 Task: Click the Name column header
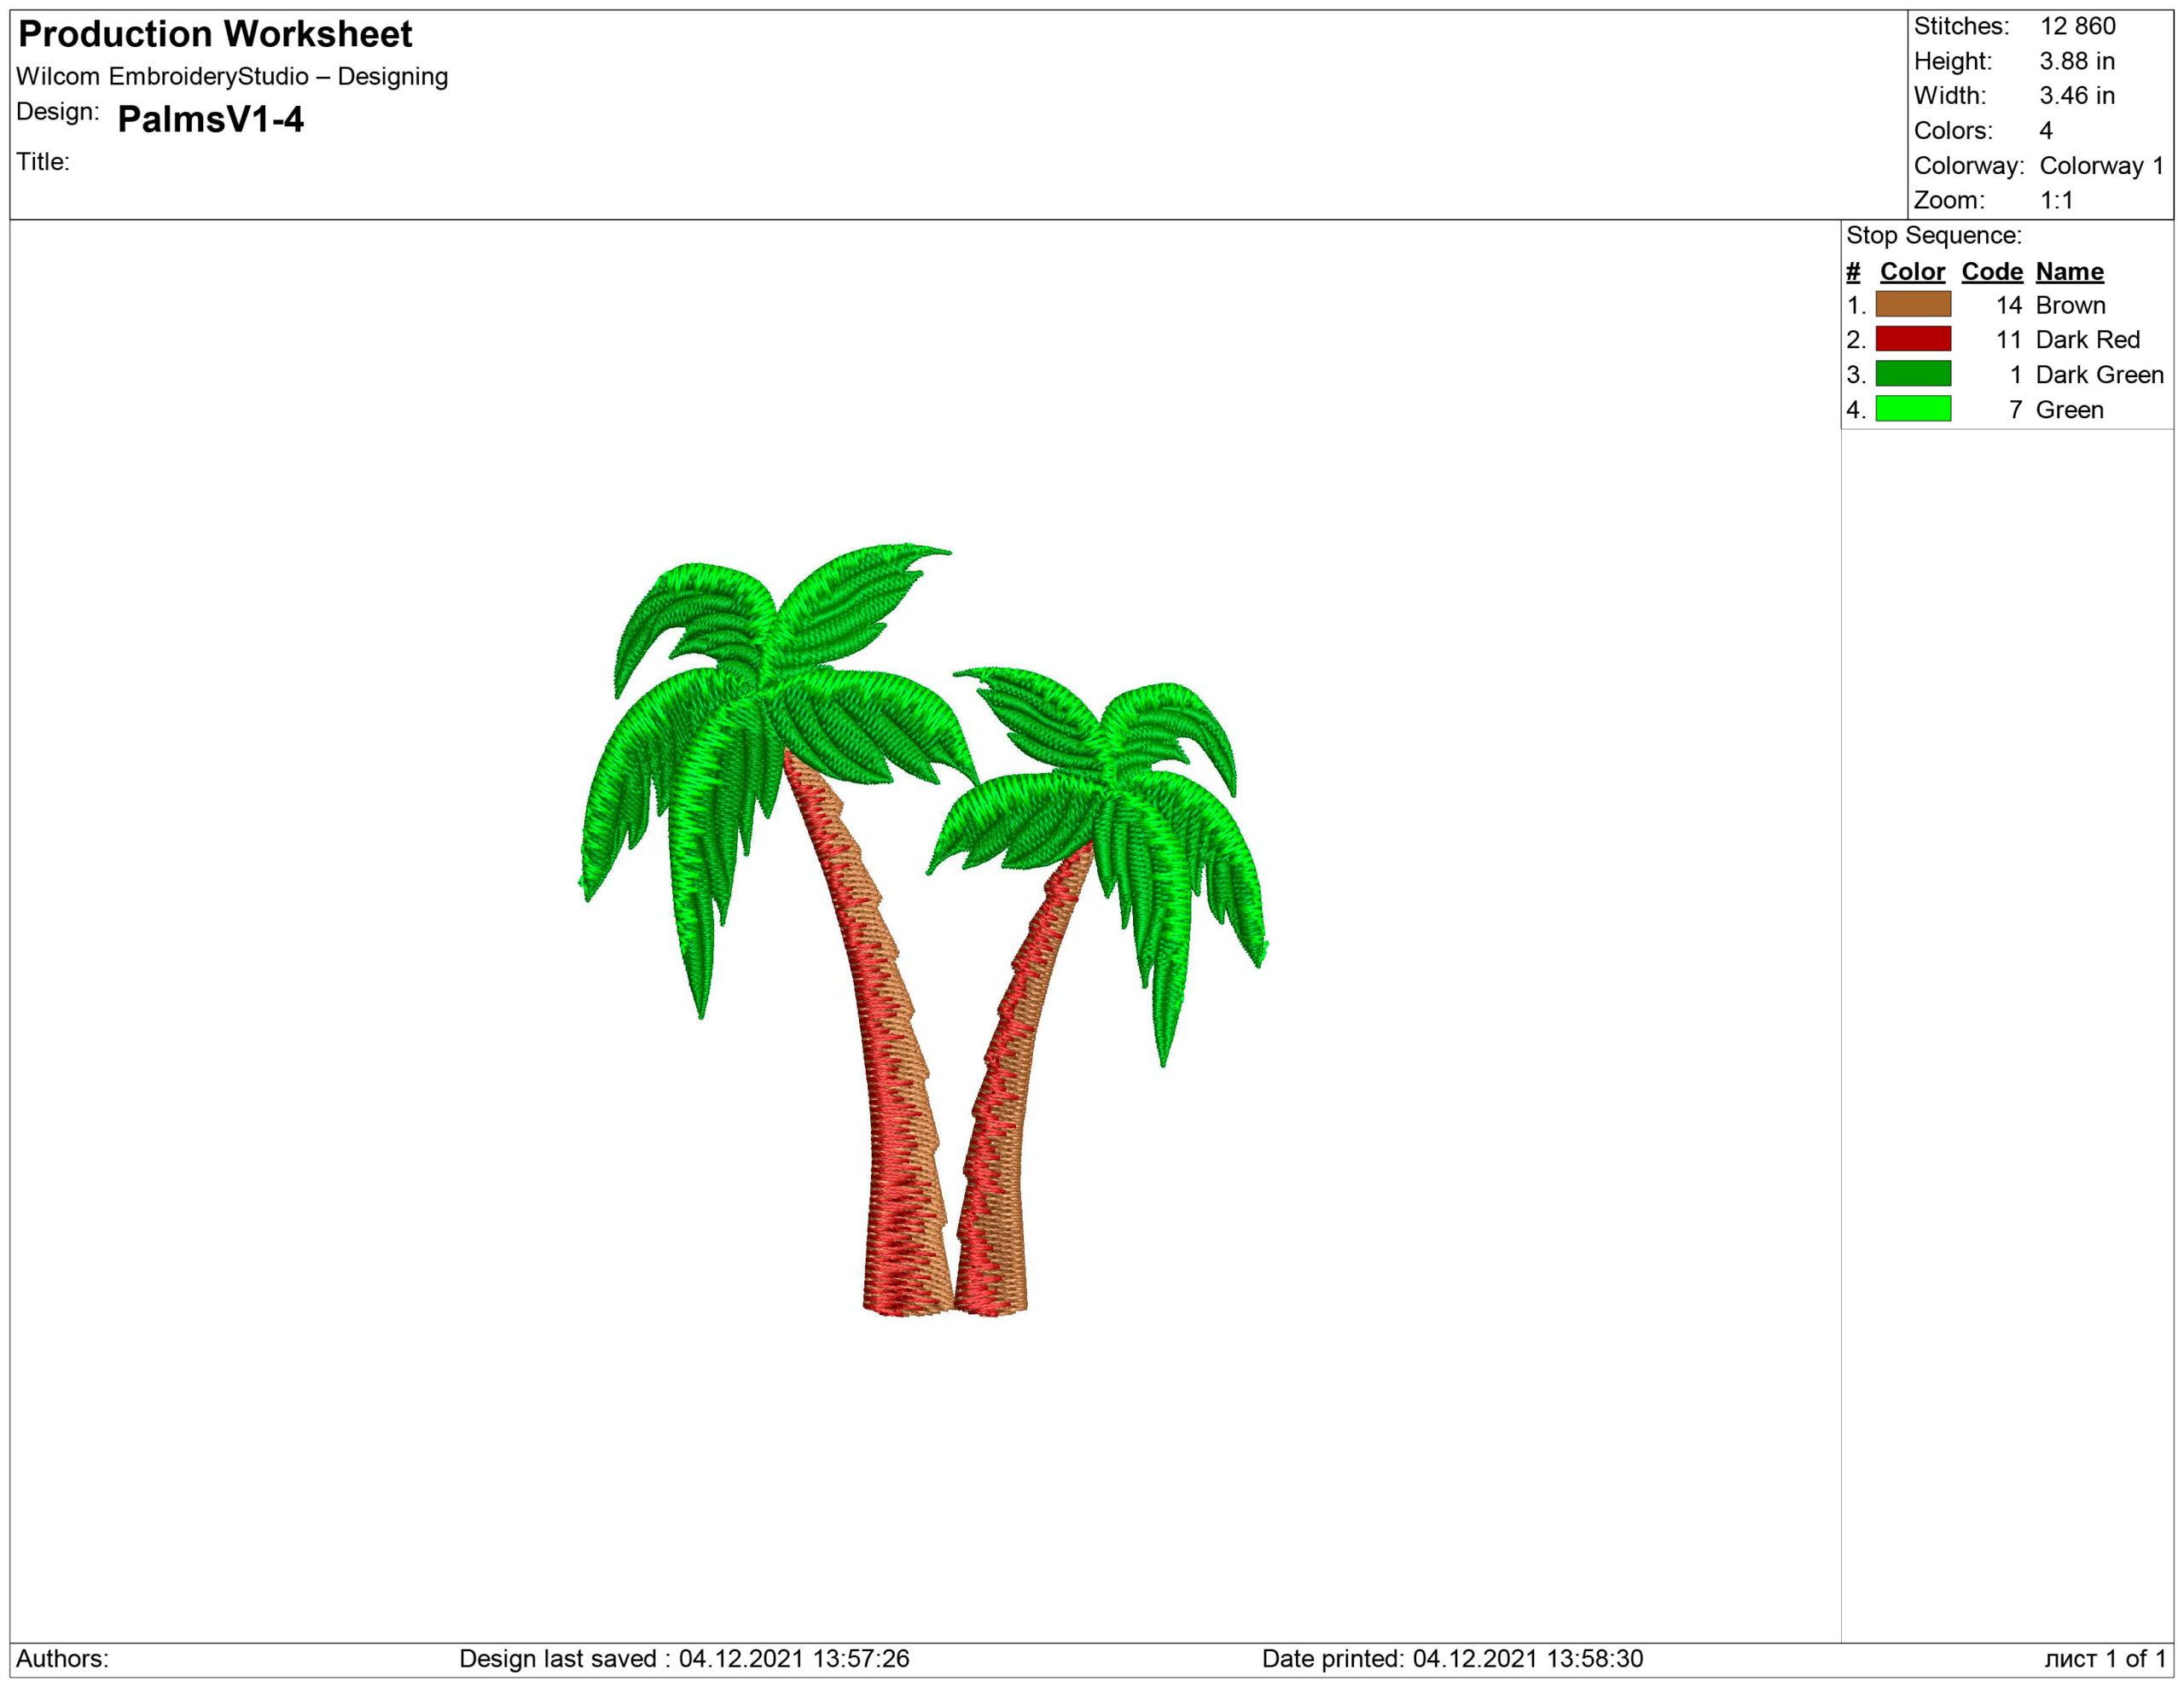point(2069,271)
